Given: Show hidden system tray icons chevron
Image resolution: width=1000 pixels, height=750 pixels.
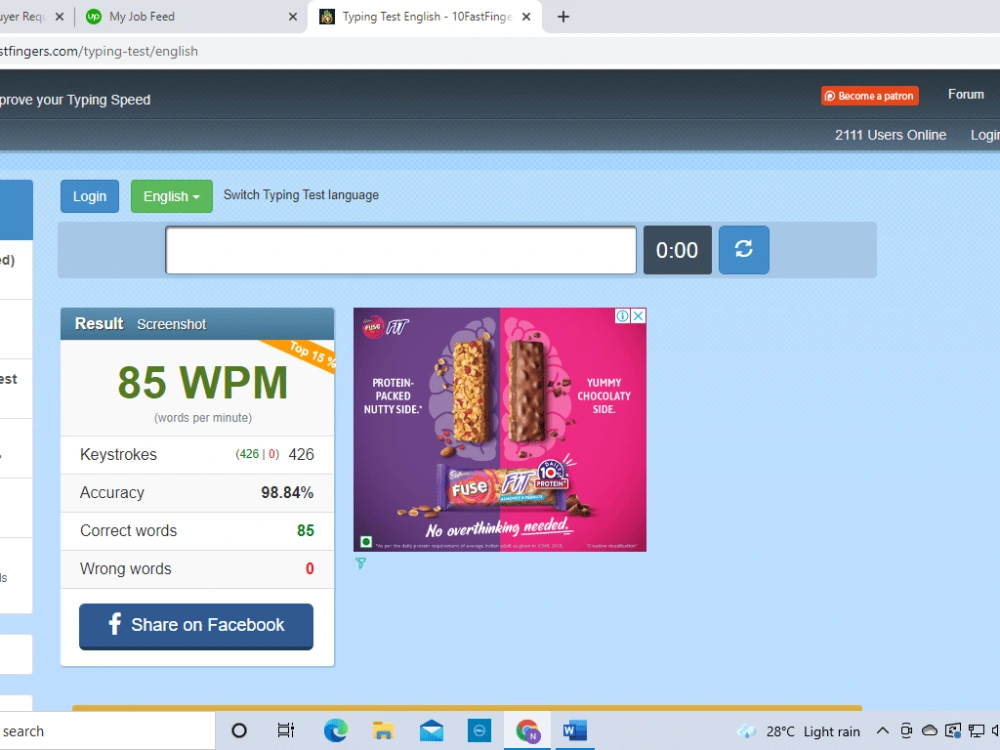Looking at the screenshot, I should pyautogui.click(x=882, y=731).
